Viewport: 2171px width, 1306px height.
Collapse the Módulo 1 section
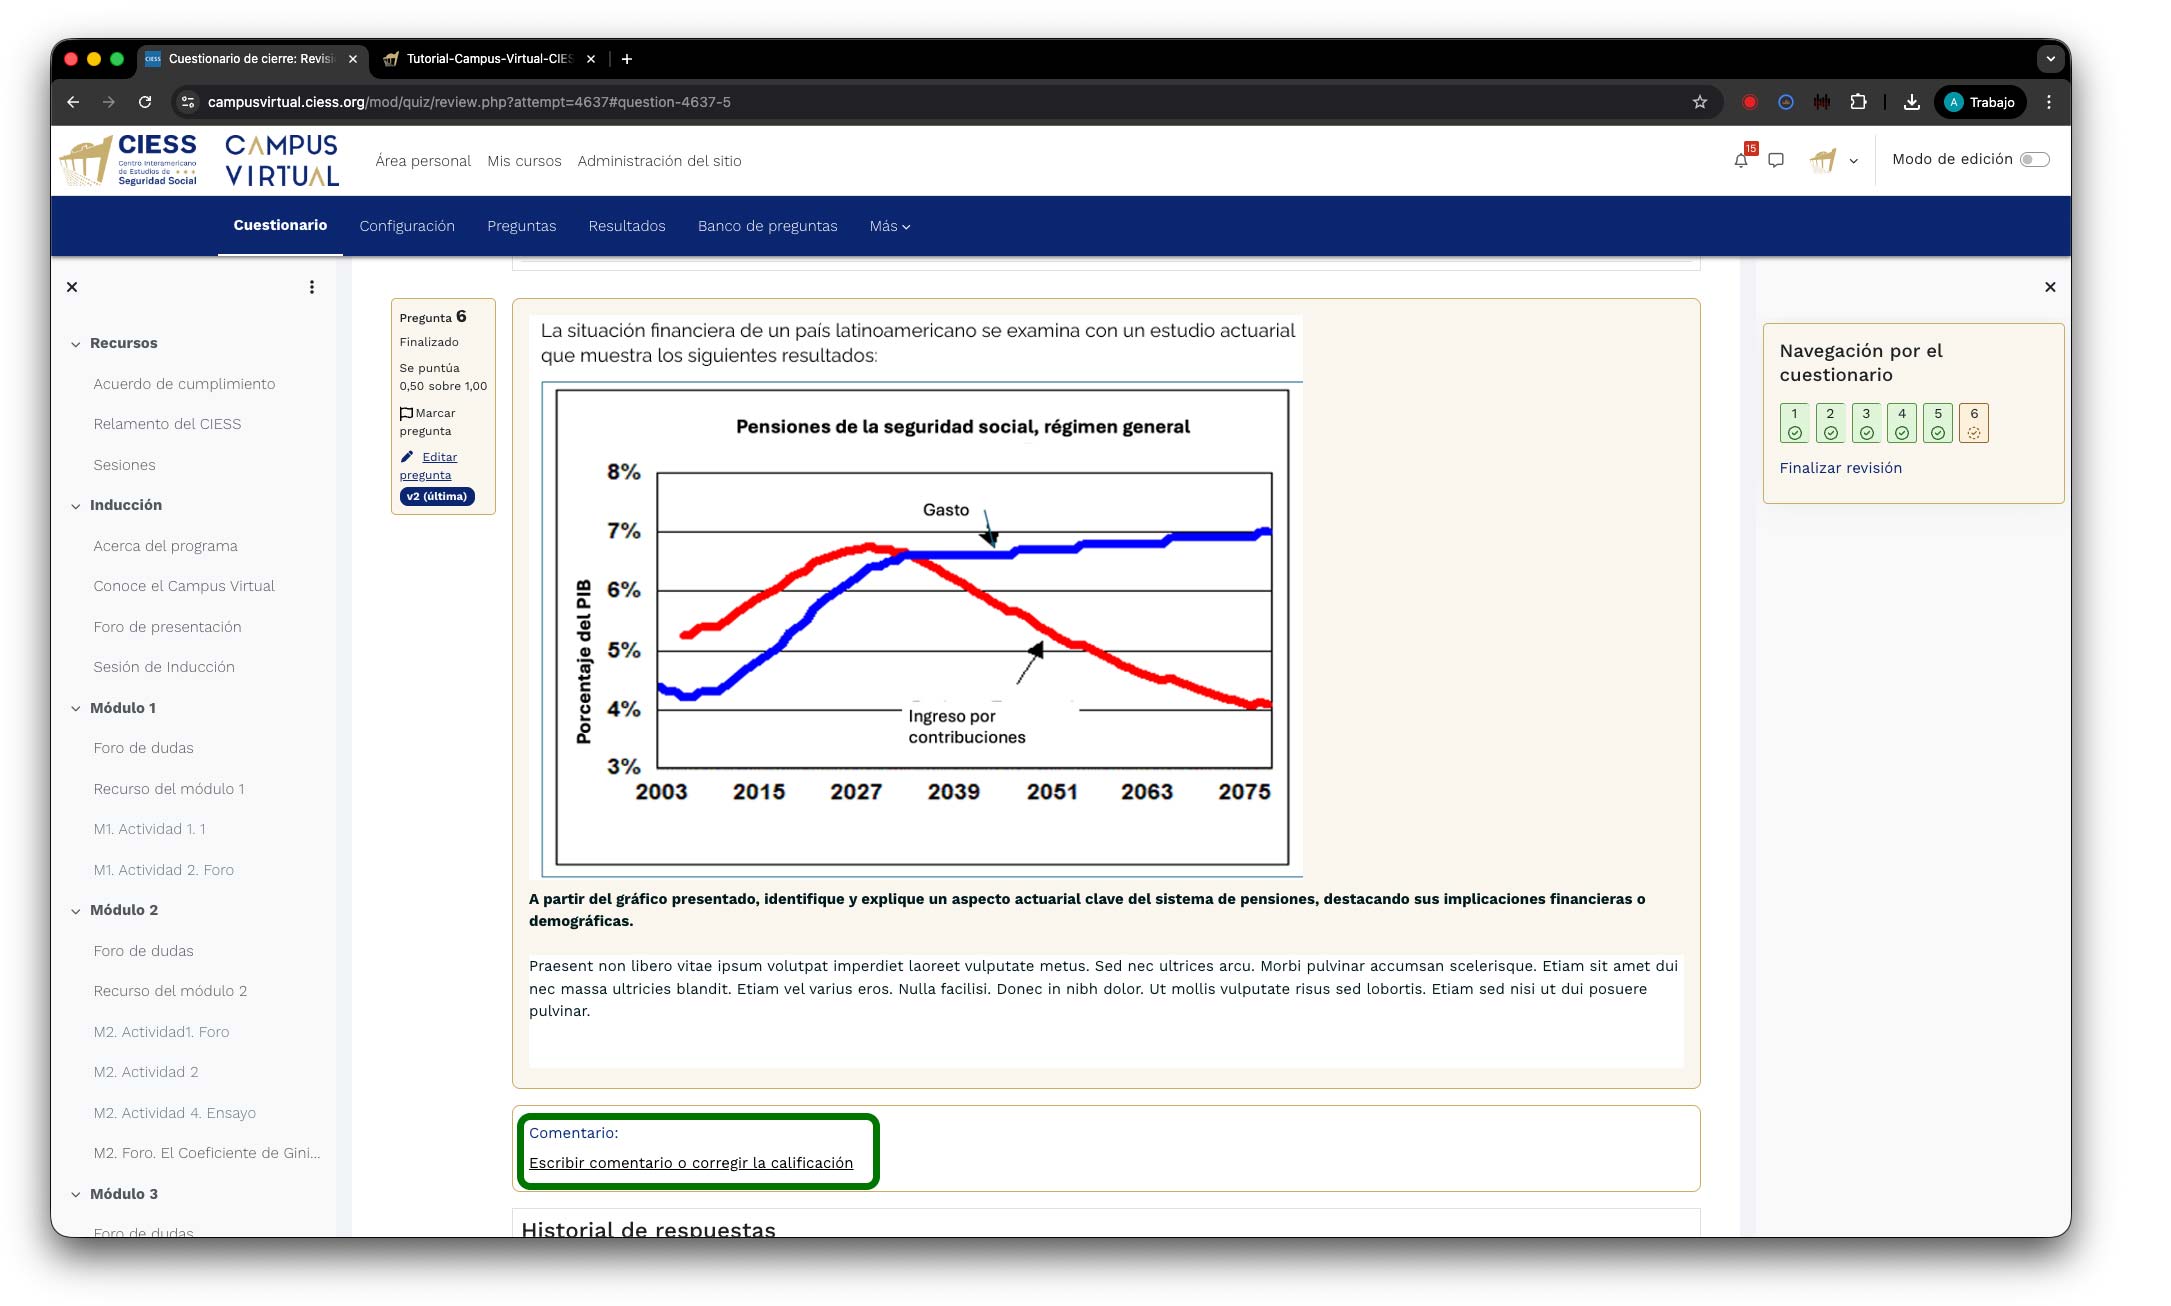point(76,709)
